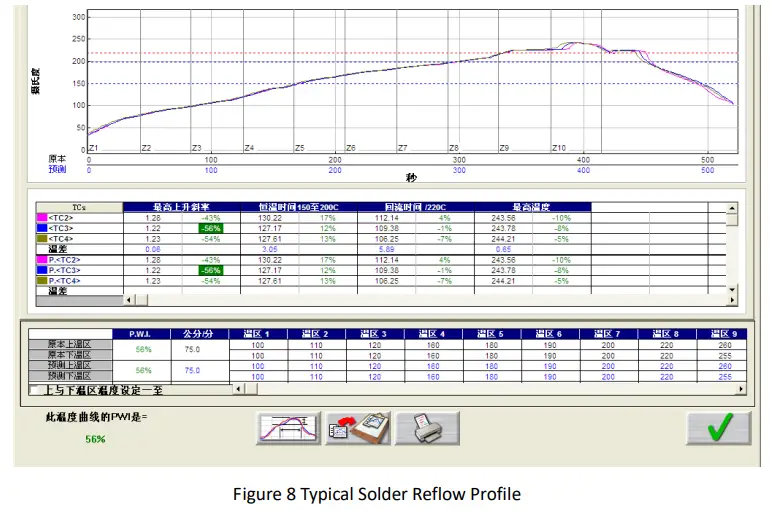772x511 pixels.
Task: Click highlighted -56% cell in P.<TC3> row
Action: tap(211, 270)
